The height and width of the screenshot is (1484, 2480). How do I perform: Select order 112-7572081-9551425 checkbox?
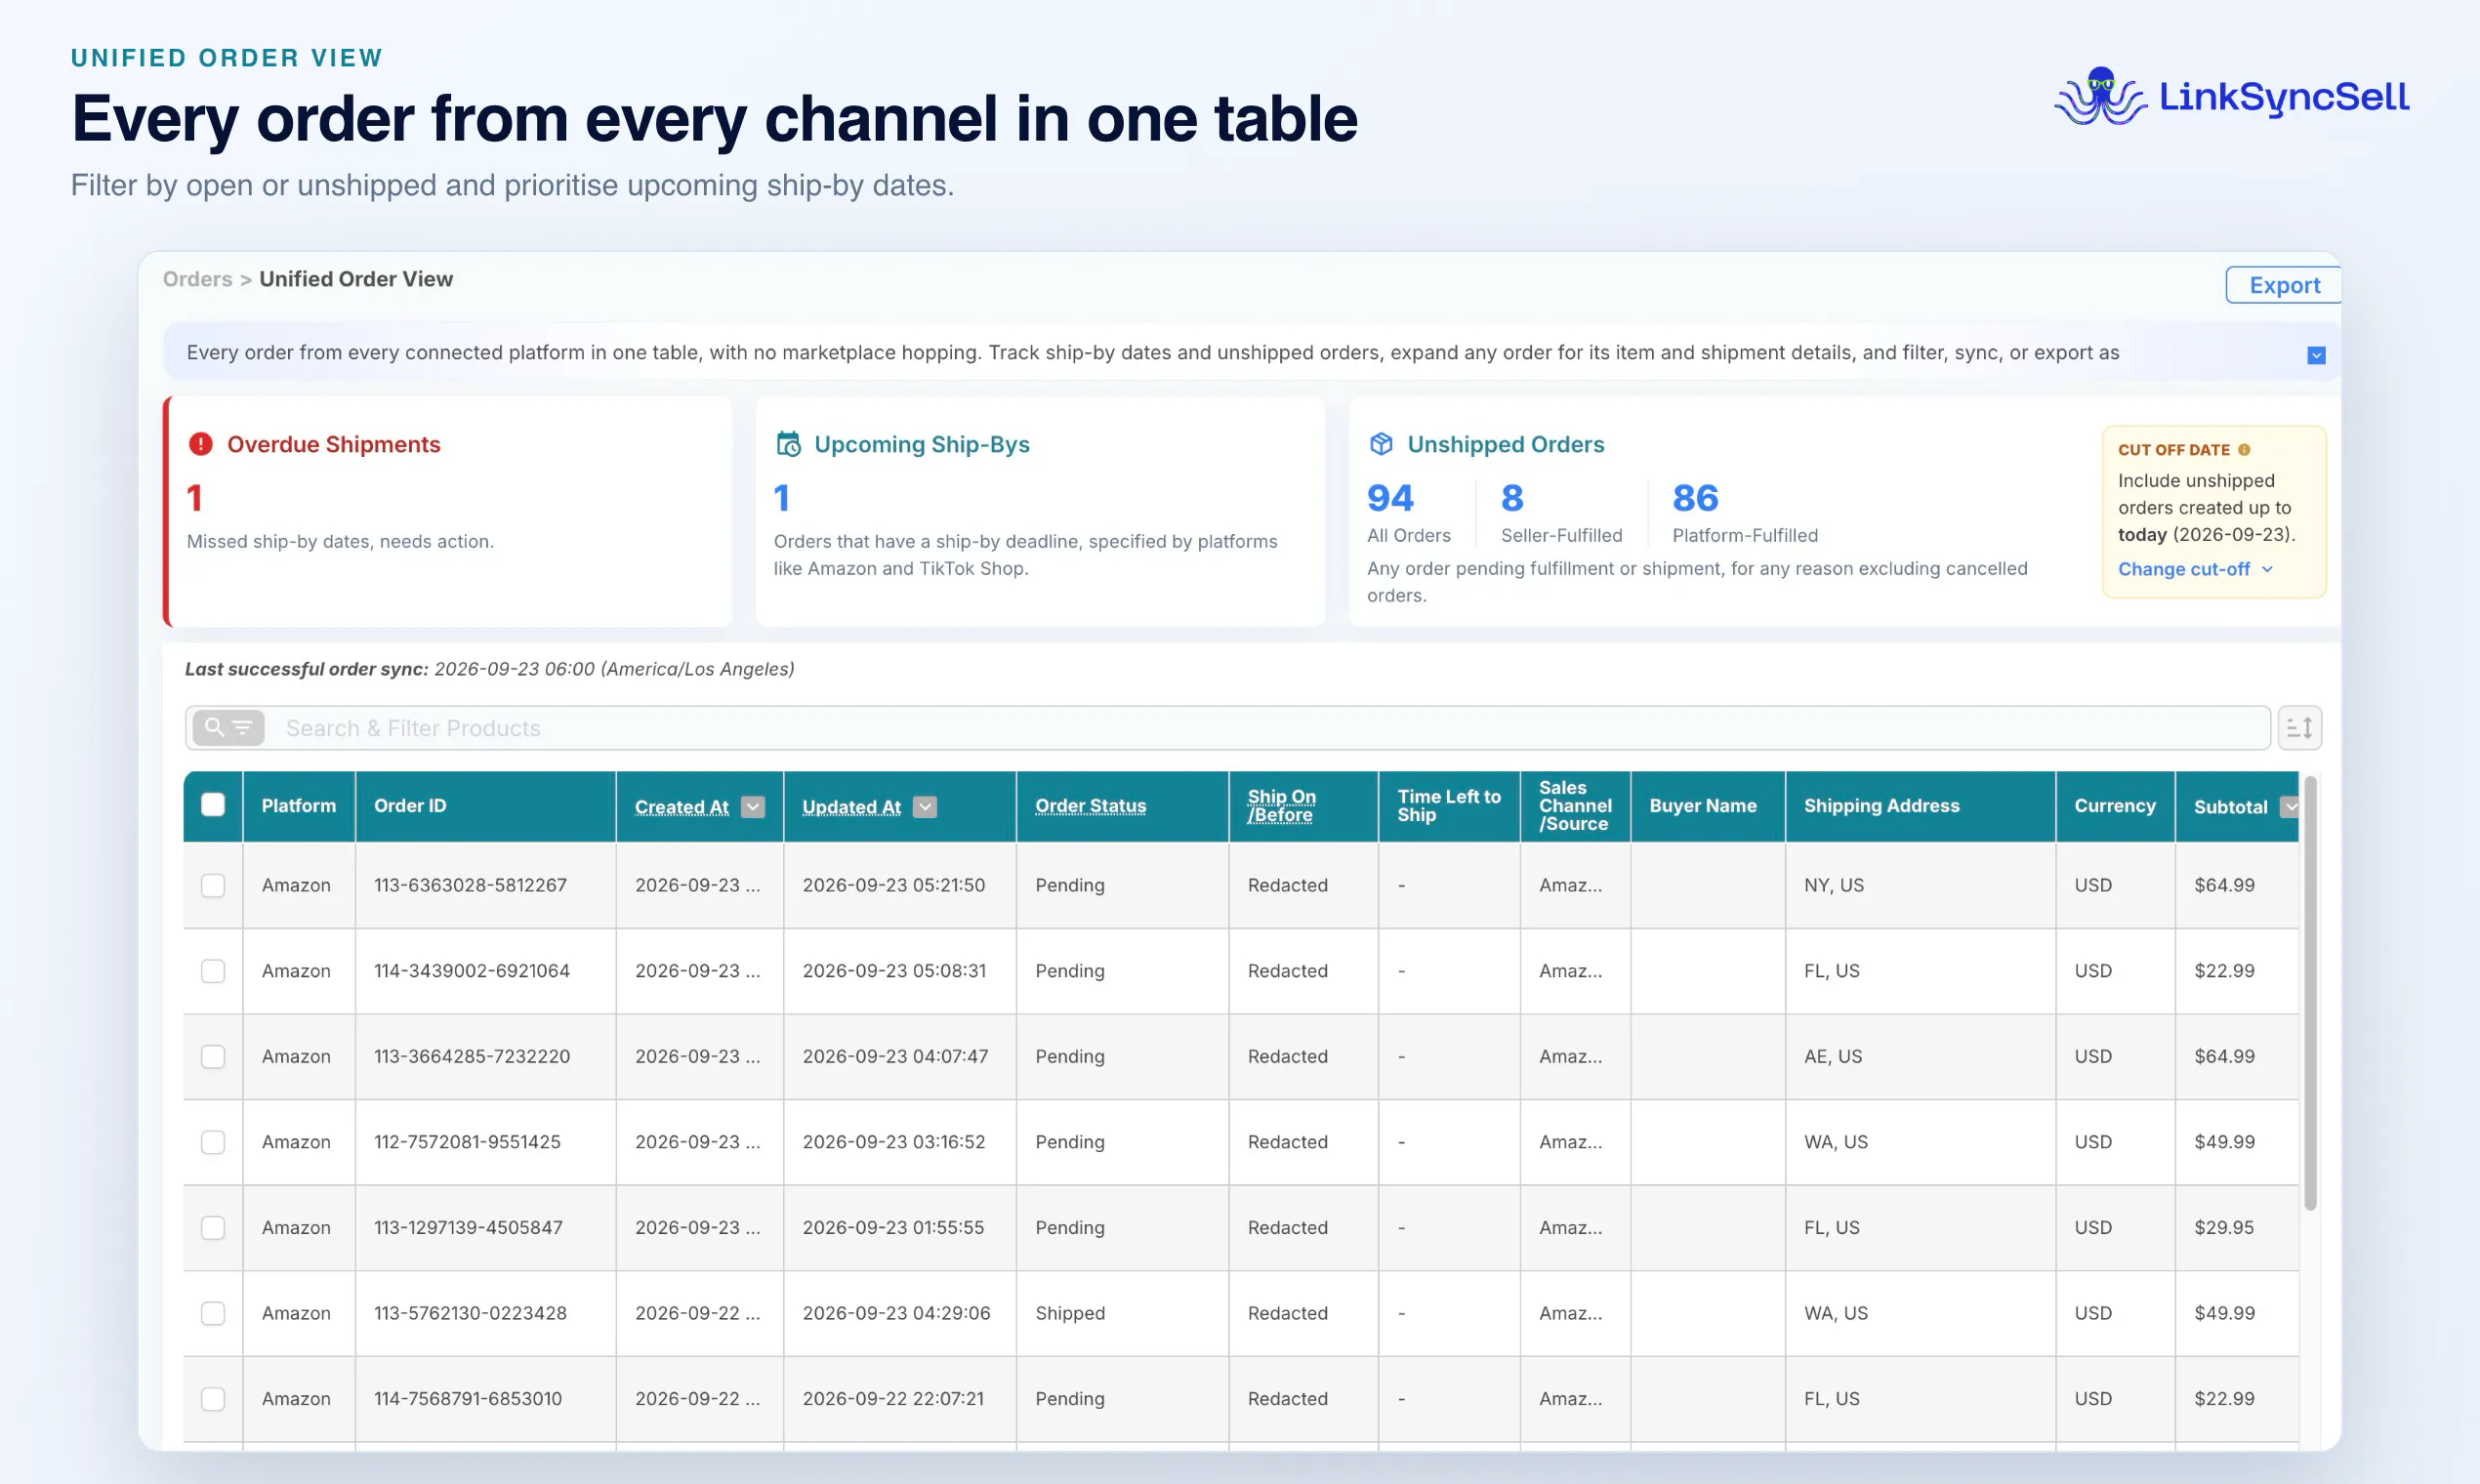point(213,1142)
